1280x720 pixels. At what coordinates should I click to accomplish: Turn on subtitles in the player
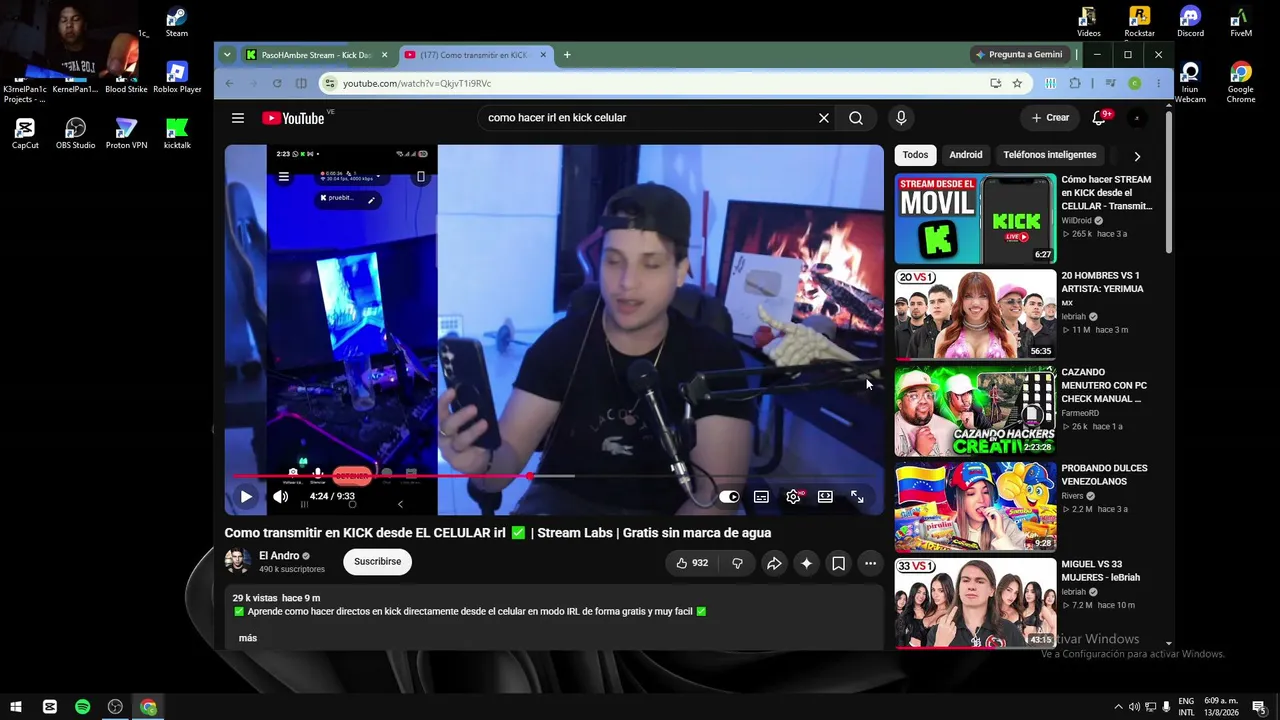(761, 497)
